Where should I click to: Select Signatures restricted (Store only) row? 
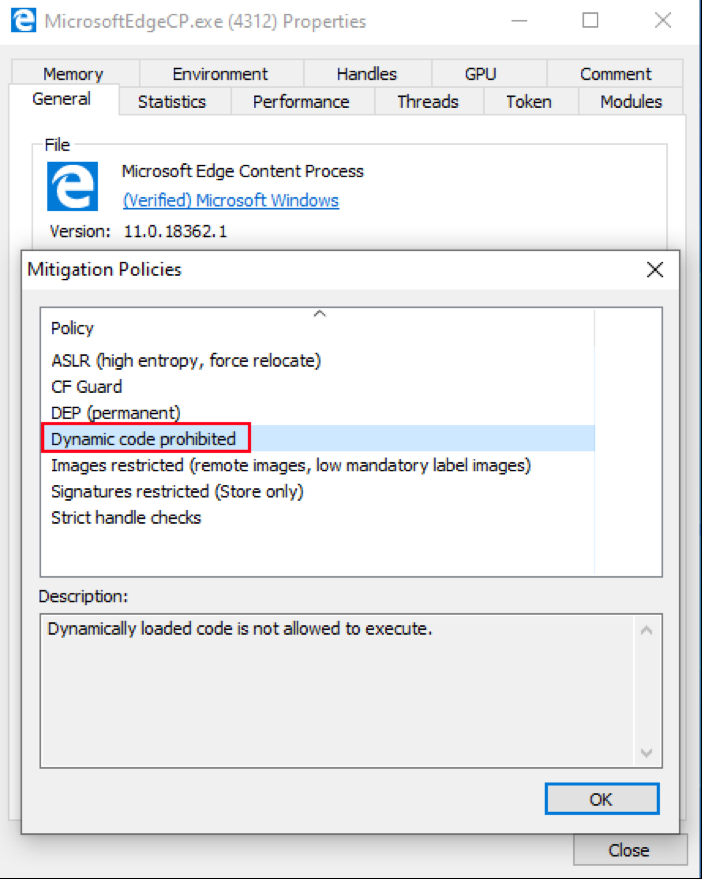point(177,491)
